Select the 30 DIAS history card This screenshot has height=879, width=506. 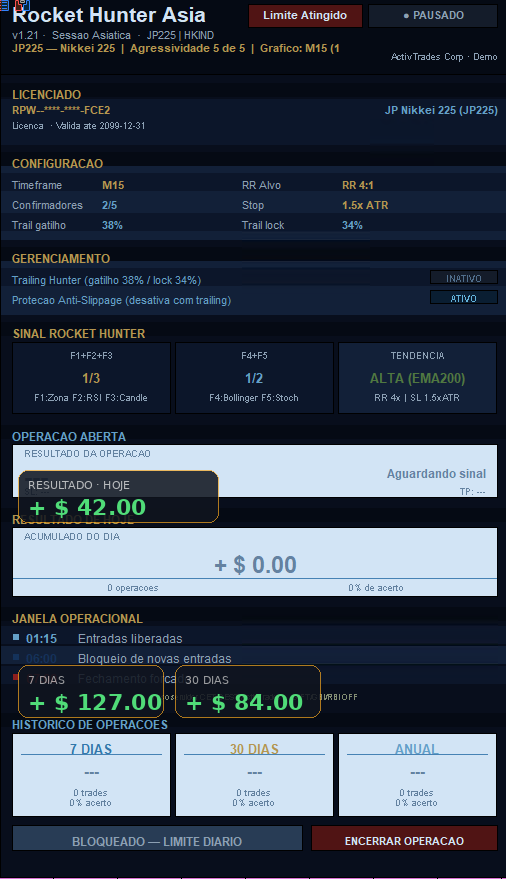point(254,775)
